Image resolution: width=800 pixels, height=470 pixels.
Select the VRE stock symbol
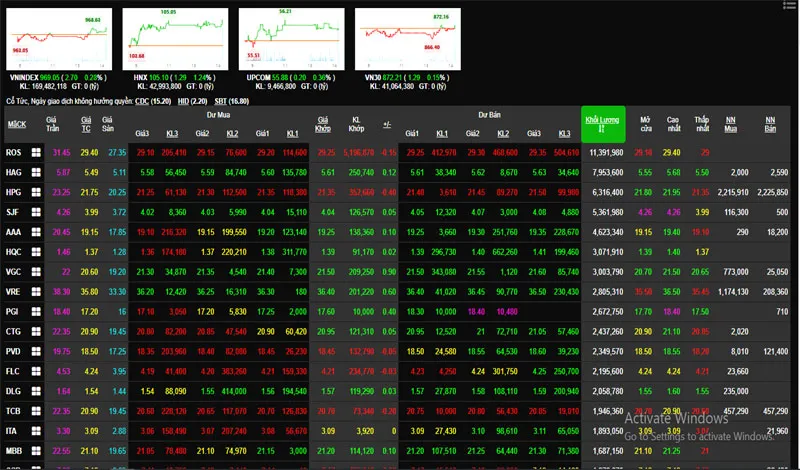[x=13, y=291]
